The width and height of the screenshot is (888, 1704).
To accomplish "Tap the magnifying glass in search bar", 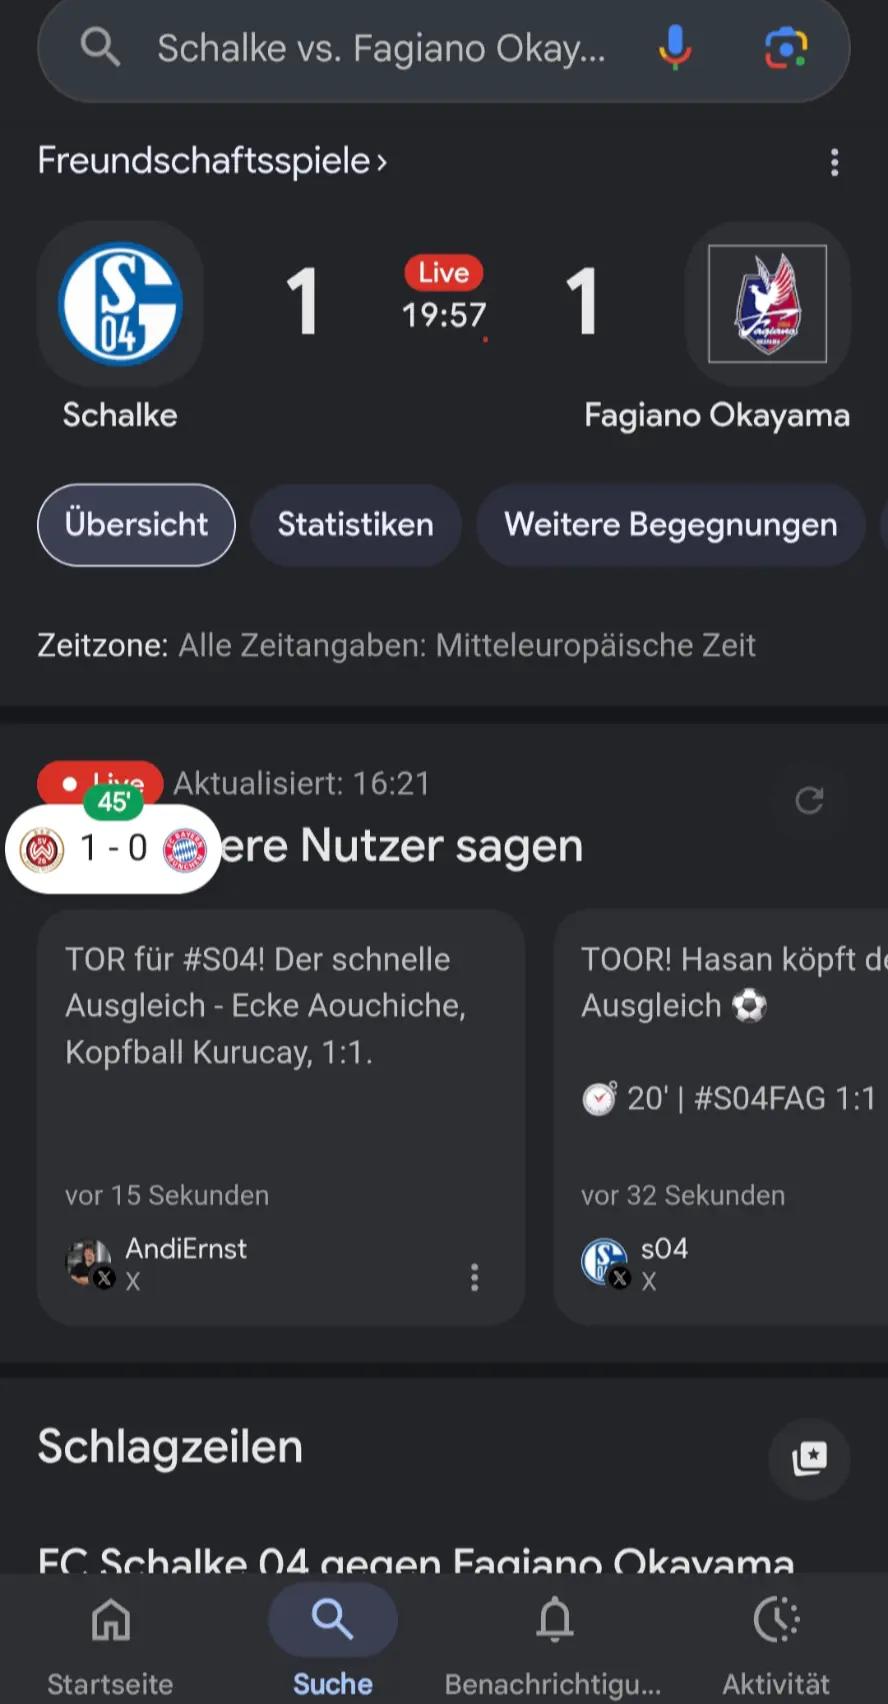I will (100, 47).
